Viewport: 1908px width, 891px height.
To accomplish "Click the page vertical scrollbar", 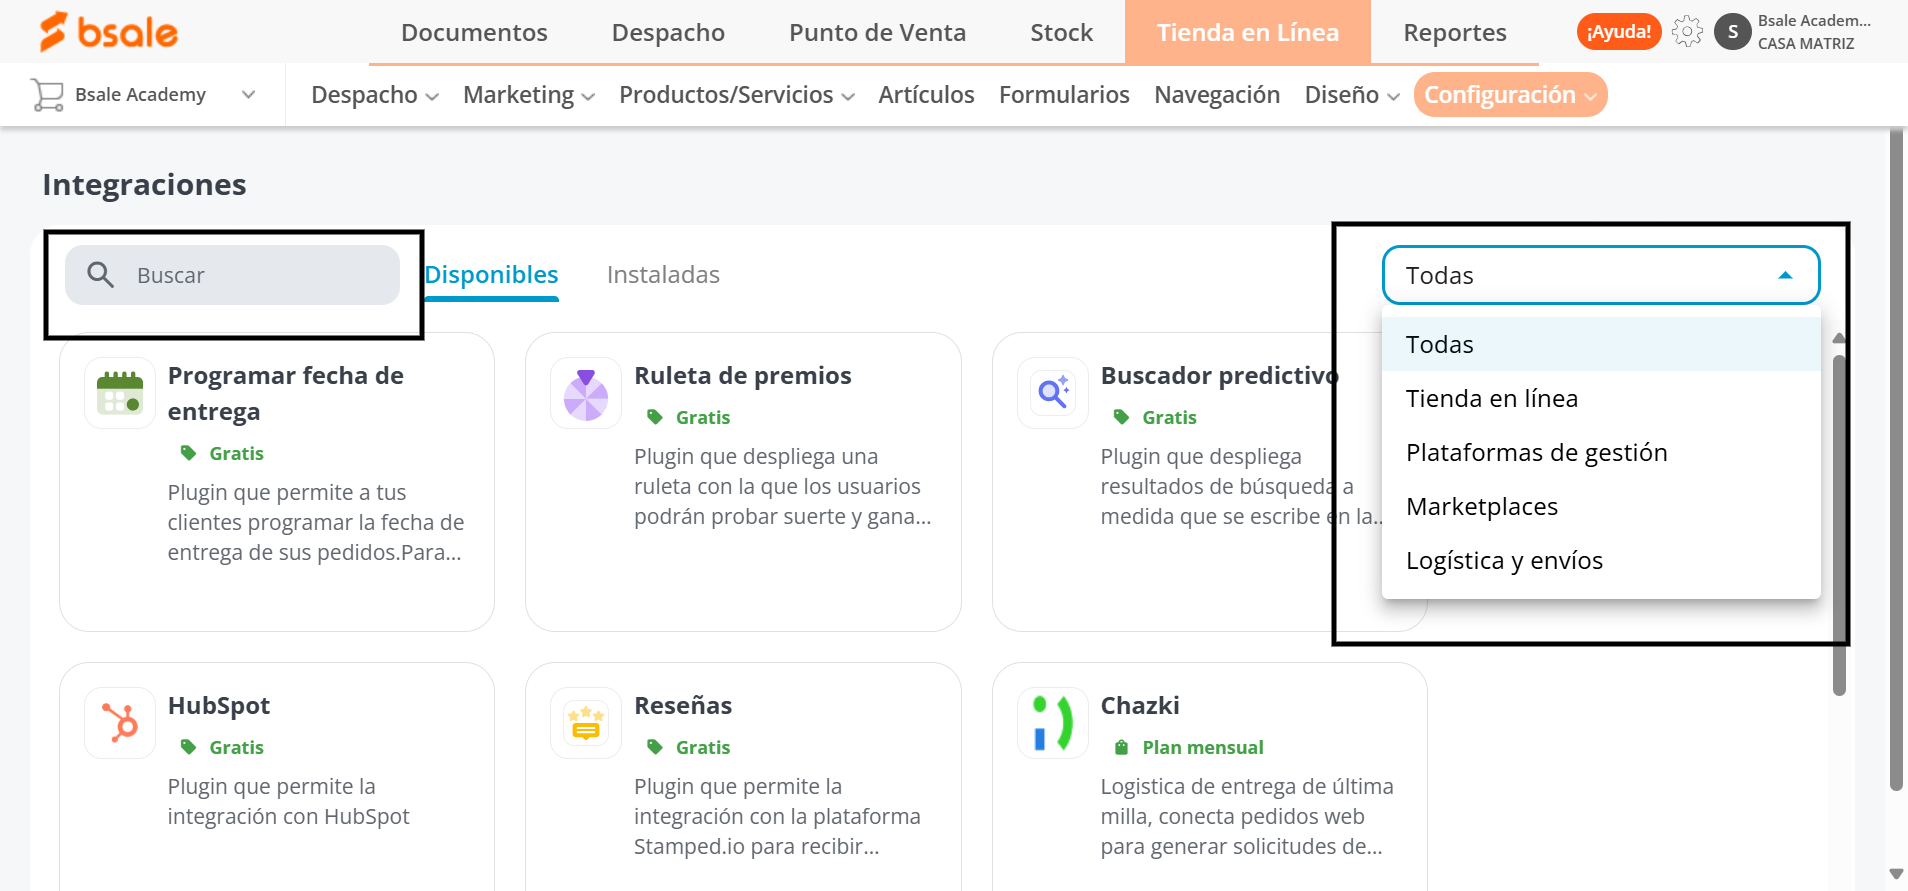I will [x=1896, y=460].
